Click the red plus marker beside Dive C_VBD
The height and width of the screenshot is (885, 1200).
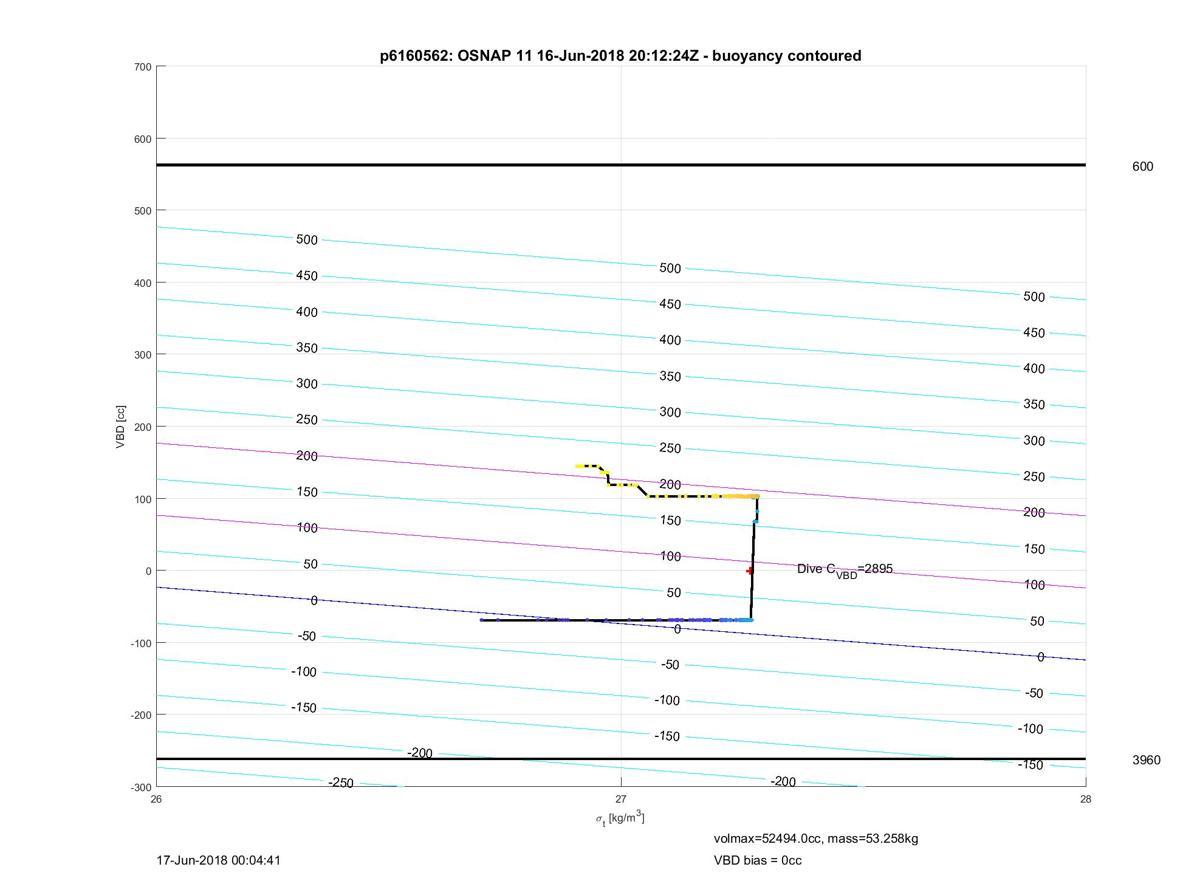click(x=750, y=571)
